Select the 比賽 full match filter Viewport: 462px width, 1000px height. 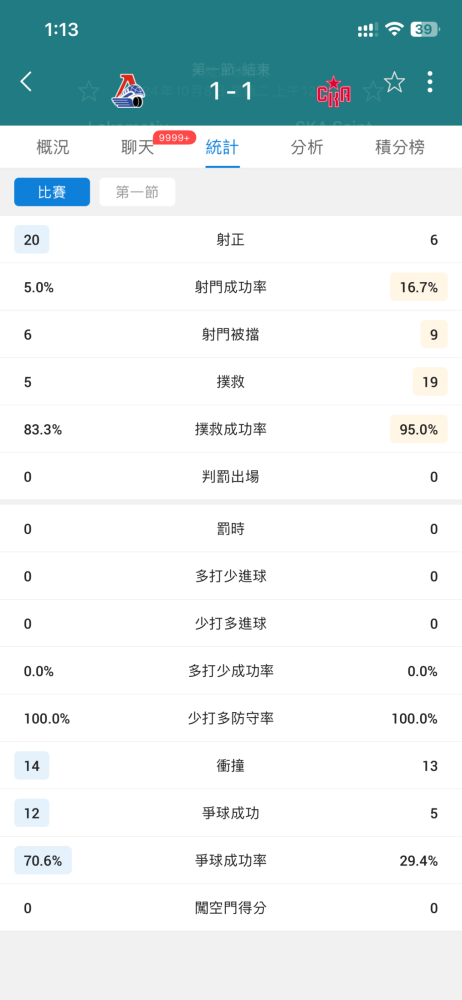(x=52, y=192)
